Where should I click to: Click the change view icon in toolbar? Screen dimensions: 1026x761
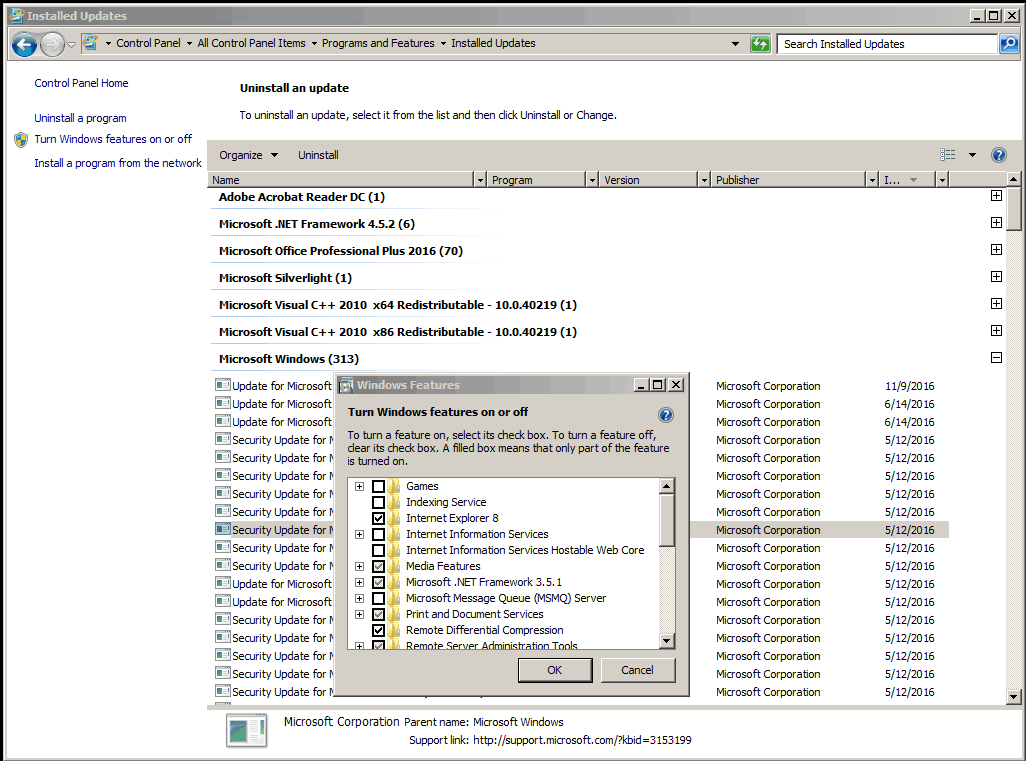pyautogui.click(x=947, y=155)
